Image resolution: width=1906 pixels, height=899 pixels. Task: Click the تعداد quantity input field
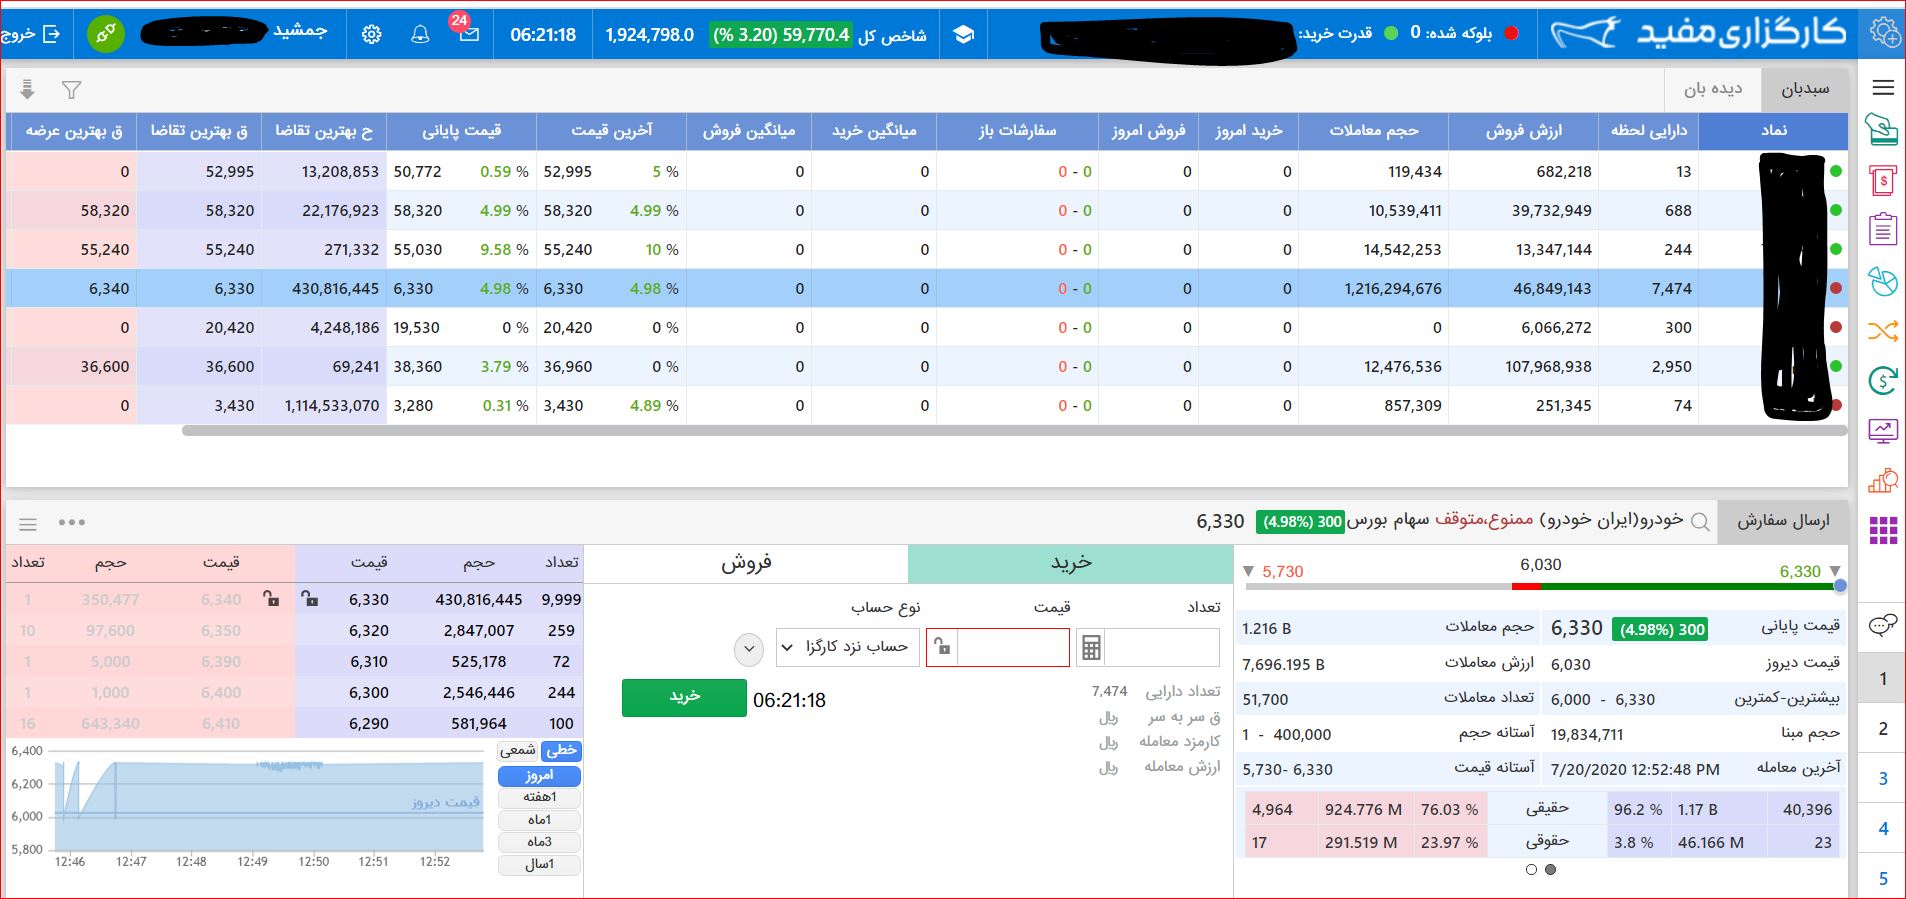tap(1162, 648)
